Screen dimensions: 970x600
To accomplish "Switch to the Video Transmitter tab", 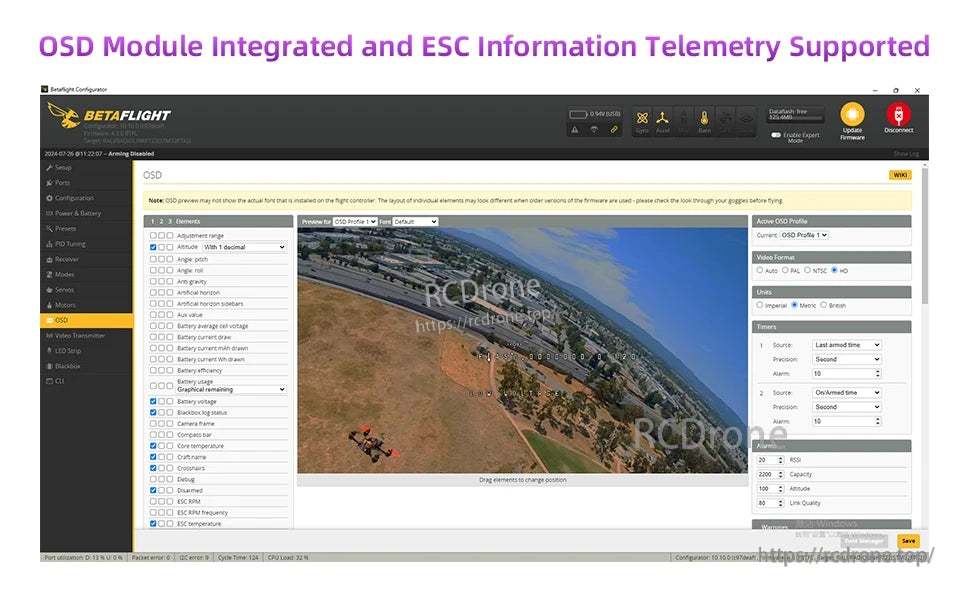I will pyautogui.click(x=78, y=335).
